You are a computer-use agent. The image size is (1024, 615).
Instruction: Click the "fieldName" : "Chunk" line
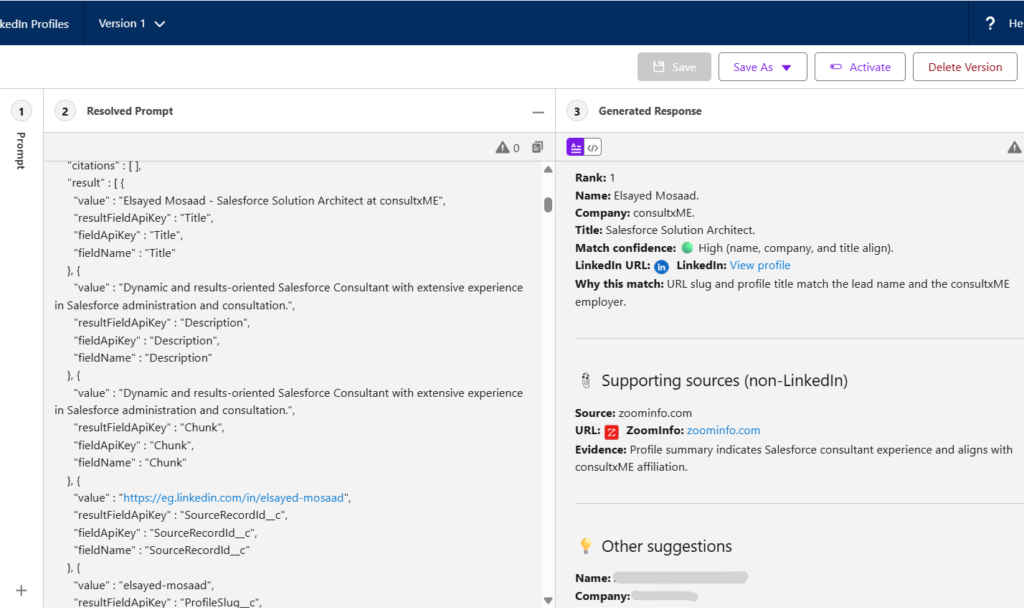coord(130,462)
